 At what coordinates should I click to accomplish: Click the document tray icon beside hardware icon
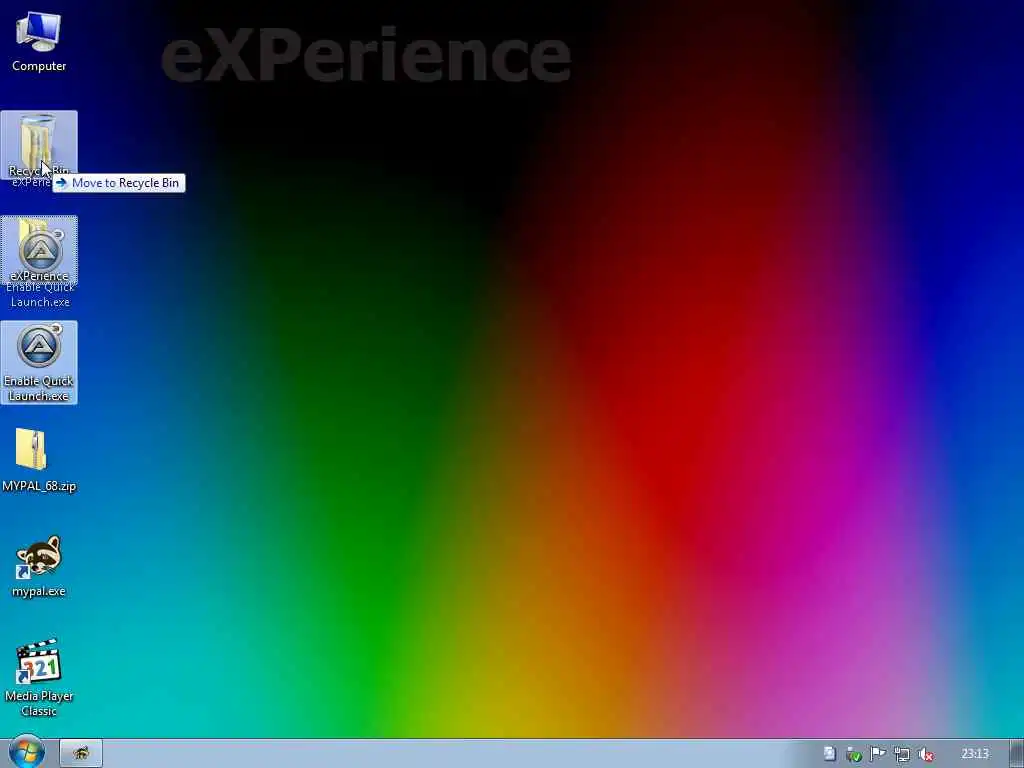click(x=829, y=754)
